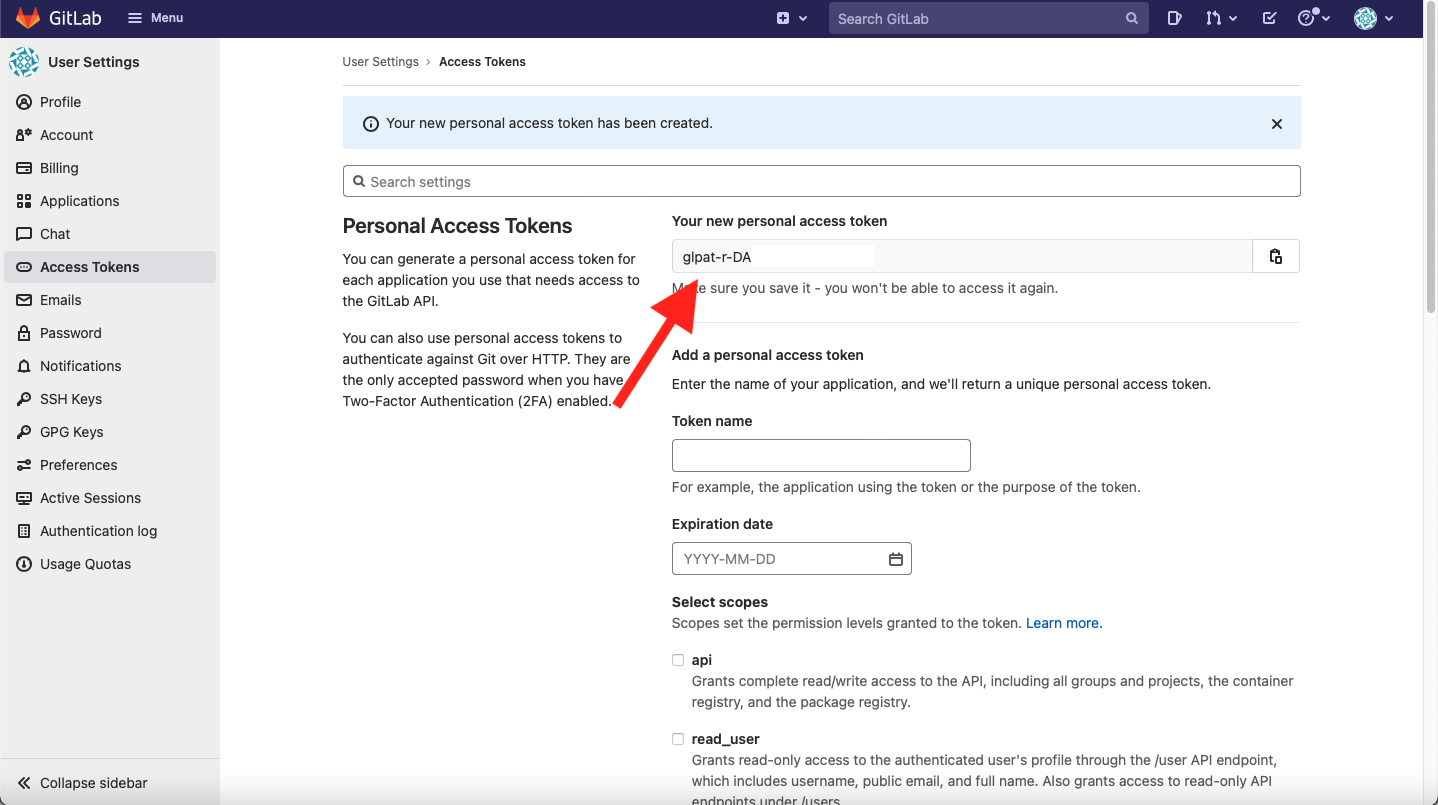The image size is (1438, 805).
Task: Click the info icon in alert banner
Action: pos(371,124)
